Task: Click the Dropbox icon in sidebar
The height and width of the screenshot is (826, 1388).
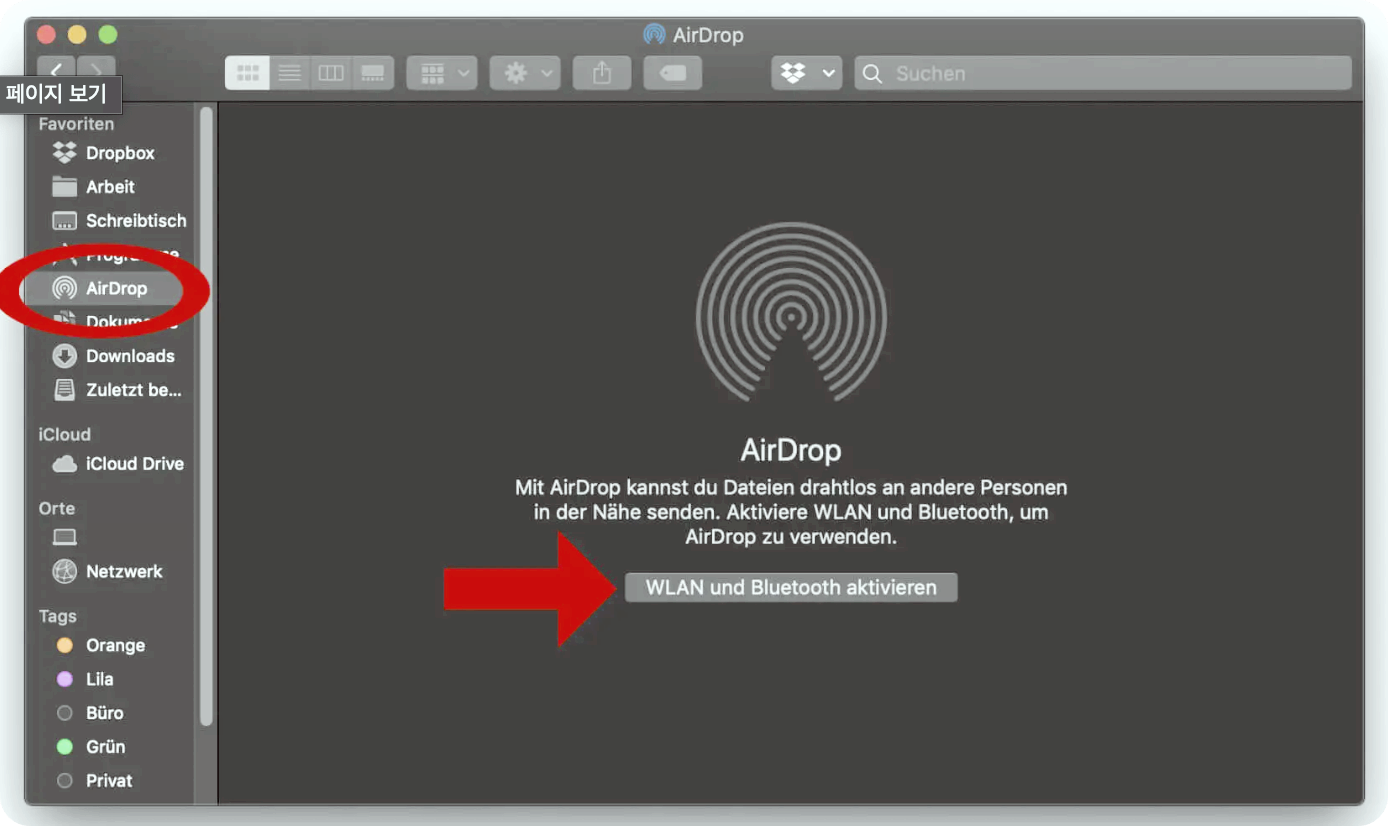Action: point(64,153)
